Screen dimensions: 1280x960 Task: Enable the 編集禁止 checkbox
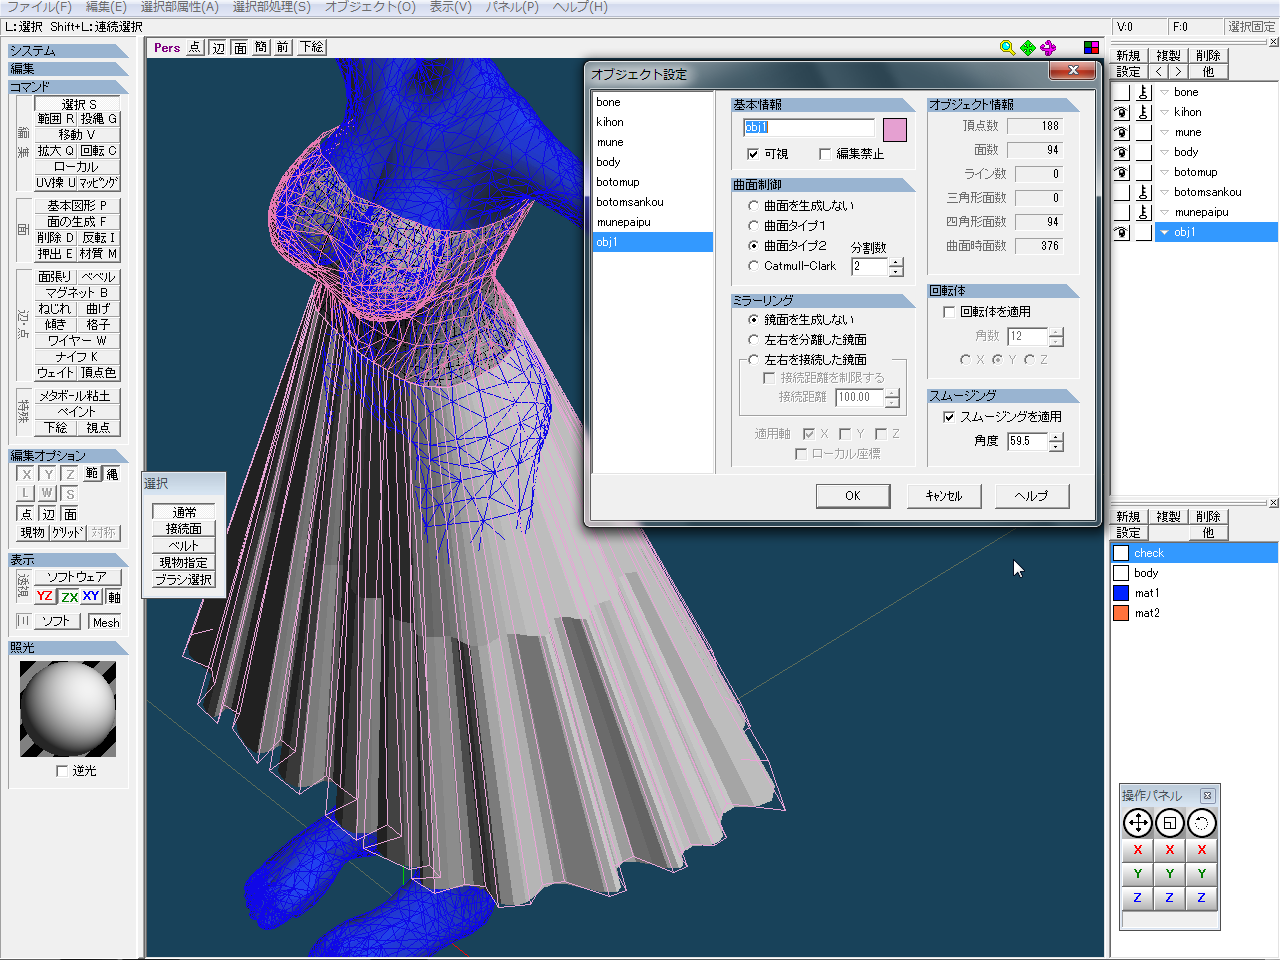(x=825, y=154)
